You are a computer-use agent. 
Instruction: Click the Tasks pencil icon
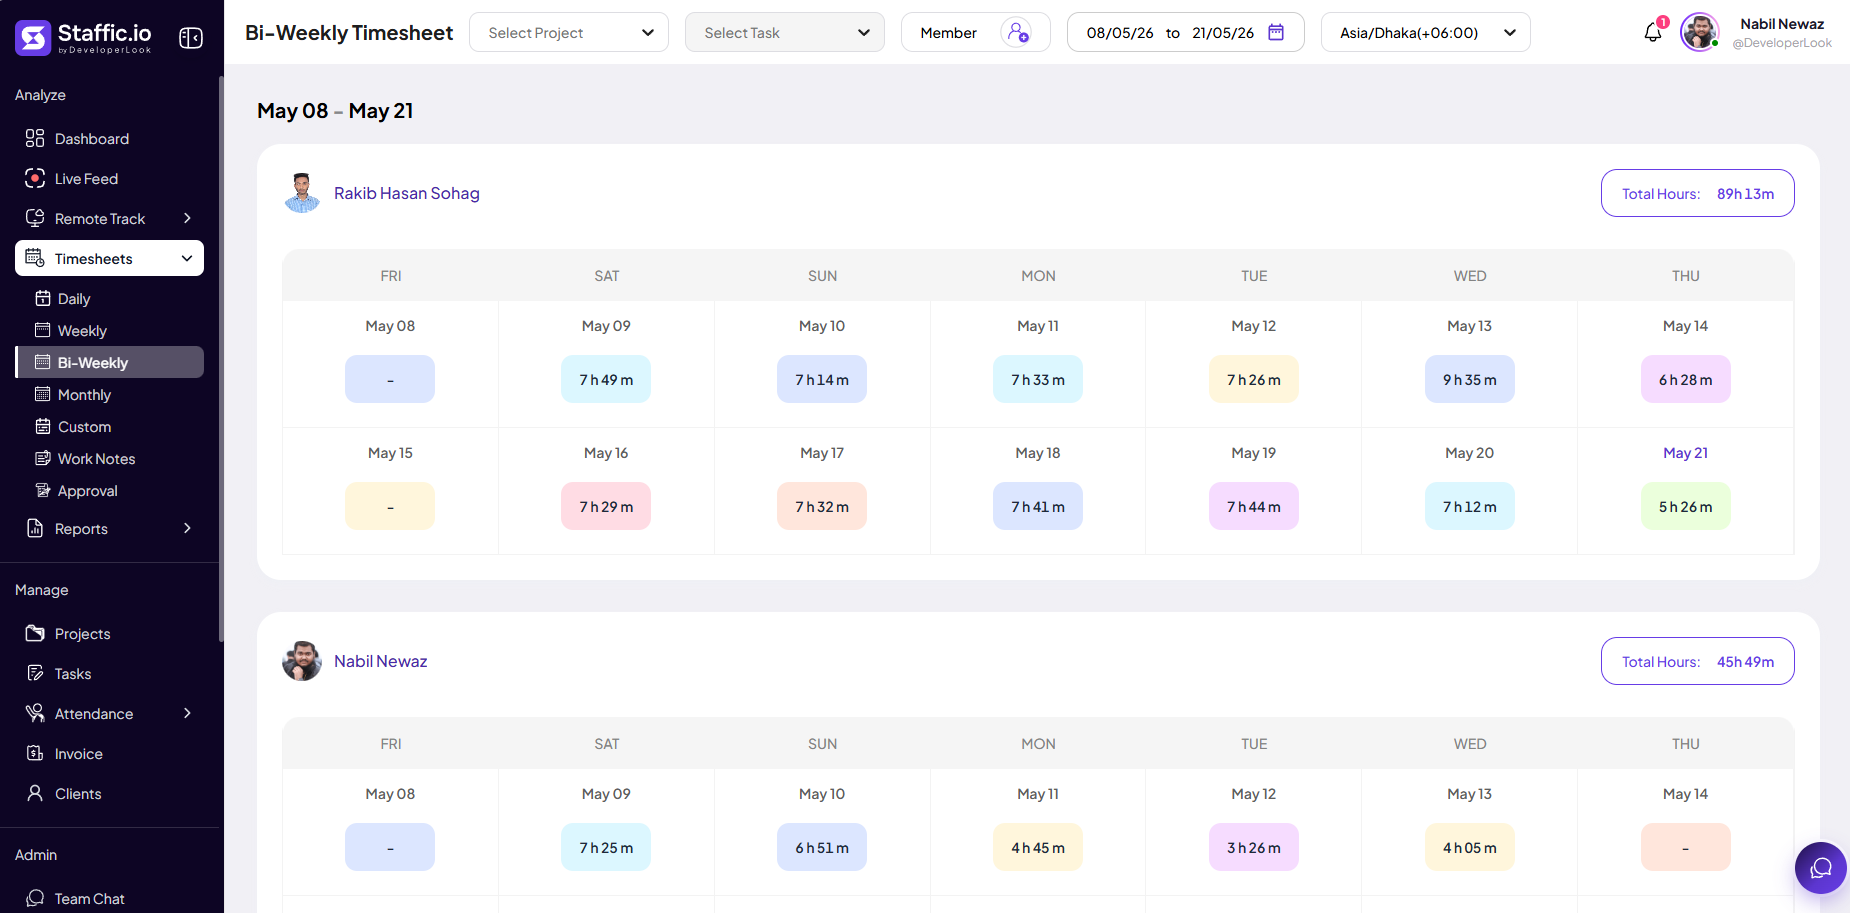[35, 673]
